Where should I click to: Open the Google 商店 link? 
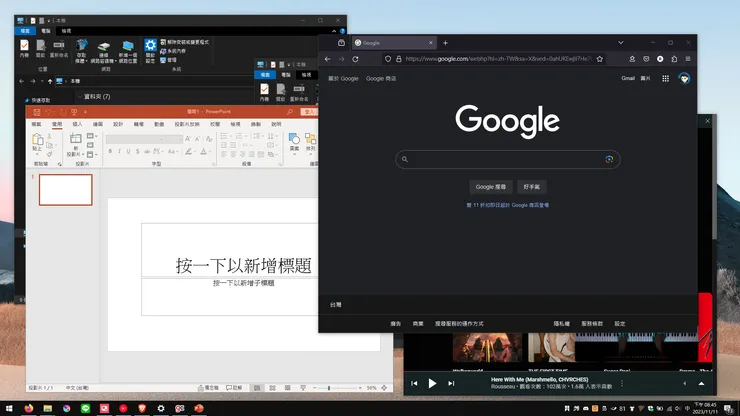click(381, 78)
